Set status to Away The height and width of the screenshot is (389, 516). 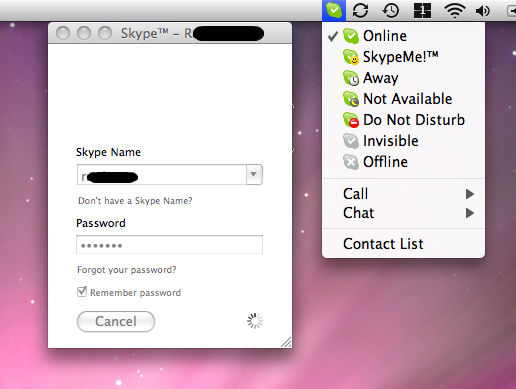(x=403, y=78)
